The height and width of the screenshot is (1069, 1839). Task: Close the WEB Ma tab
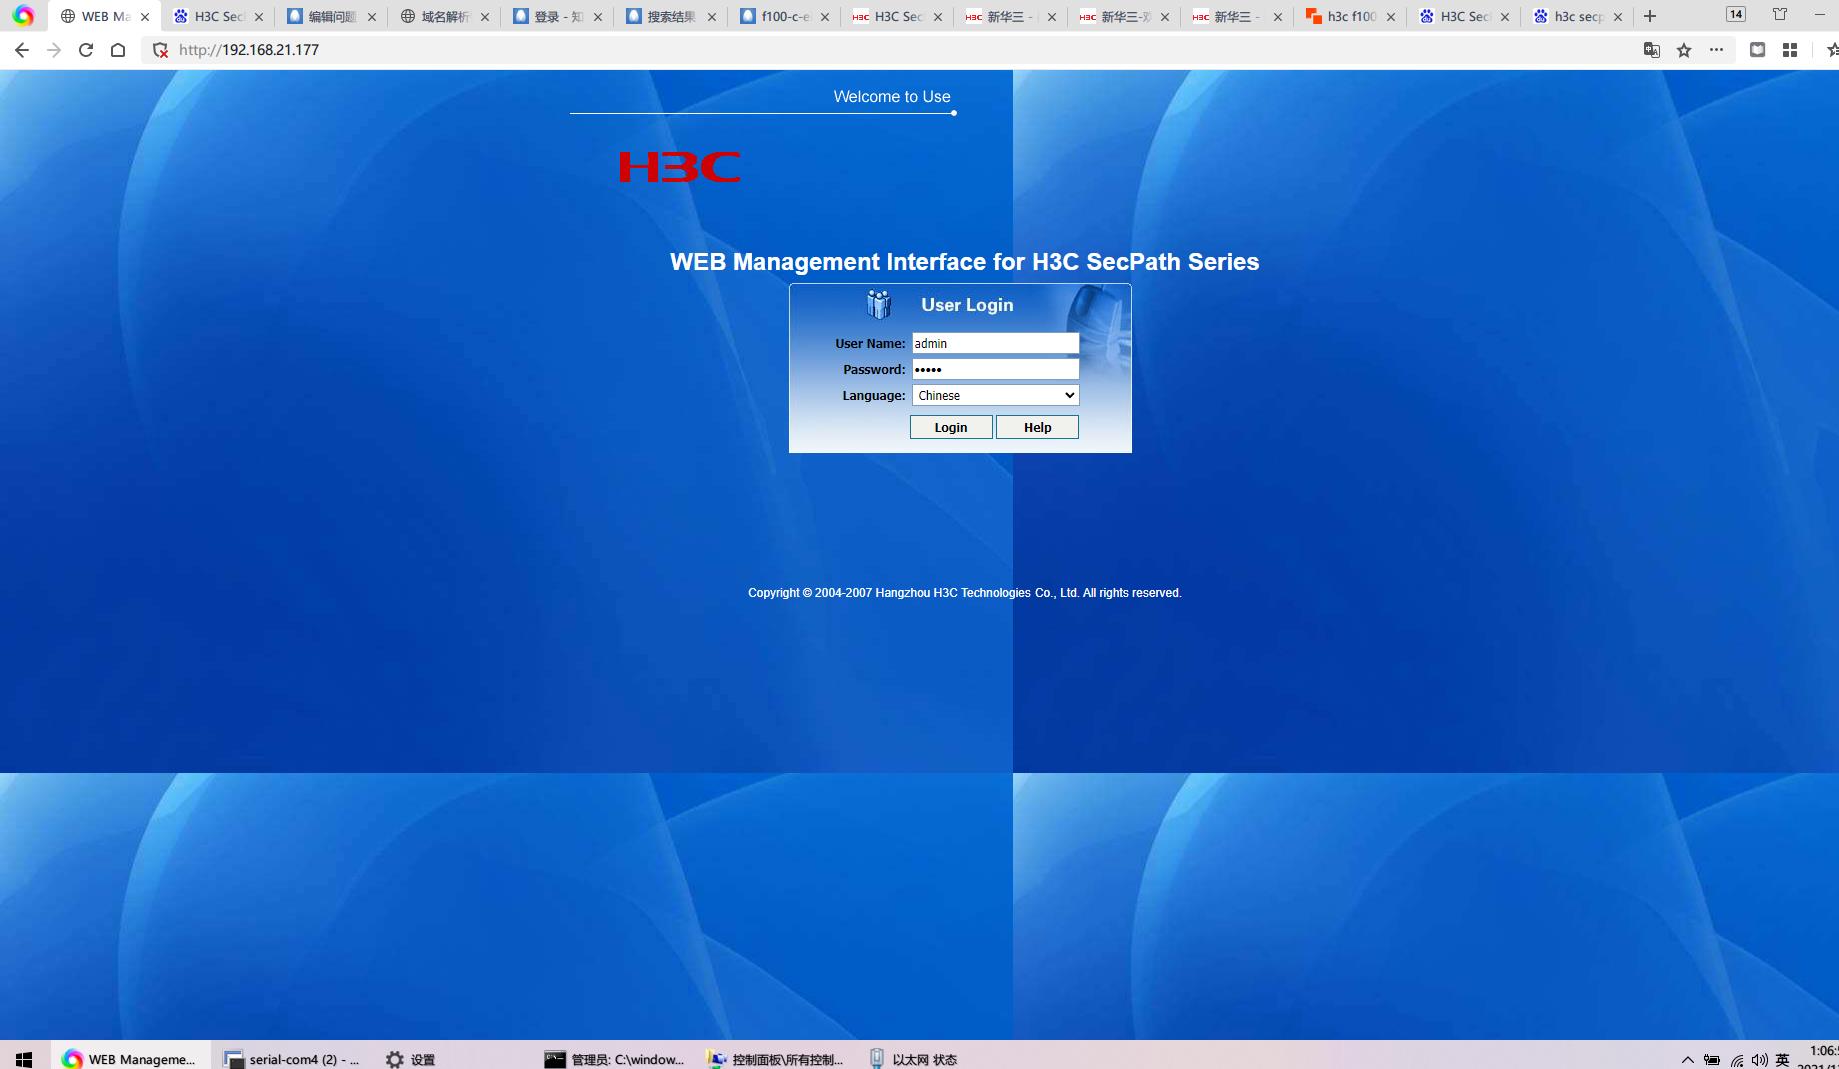pos(145,17)
